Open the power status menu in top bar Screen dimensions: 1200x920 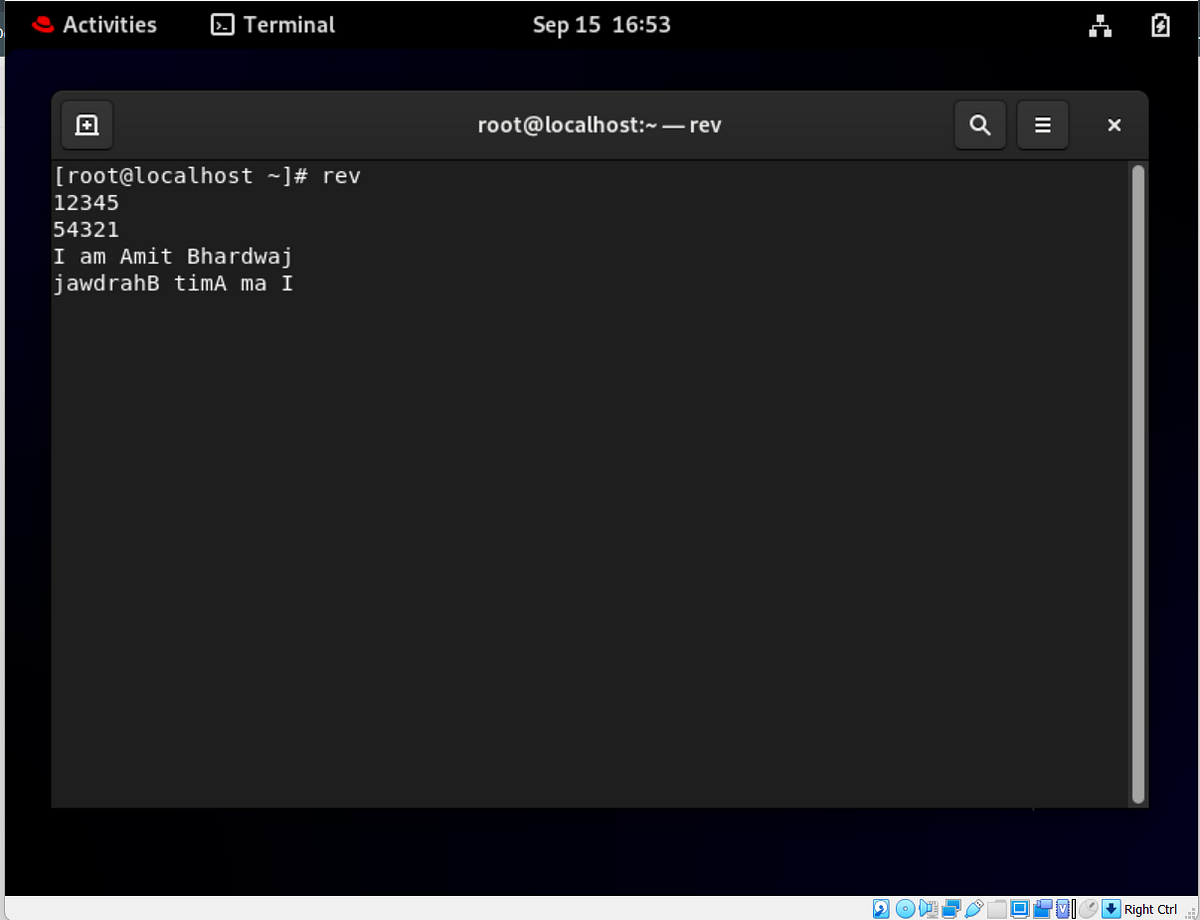(1160, 25)
